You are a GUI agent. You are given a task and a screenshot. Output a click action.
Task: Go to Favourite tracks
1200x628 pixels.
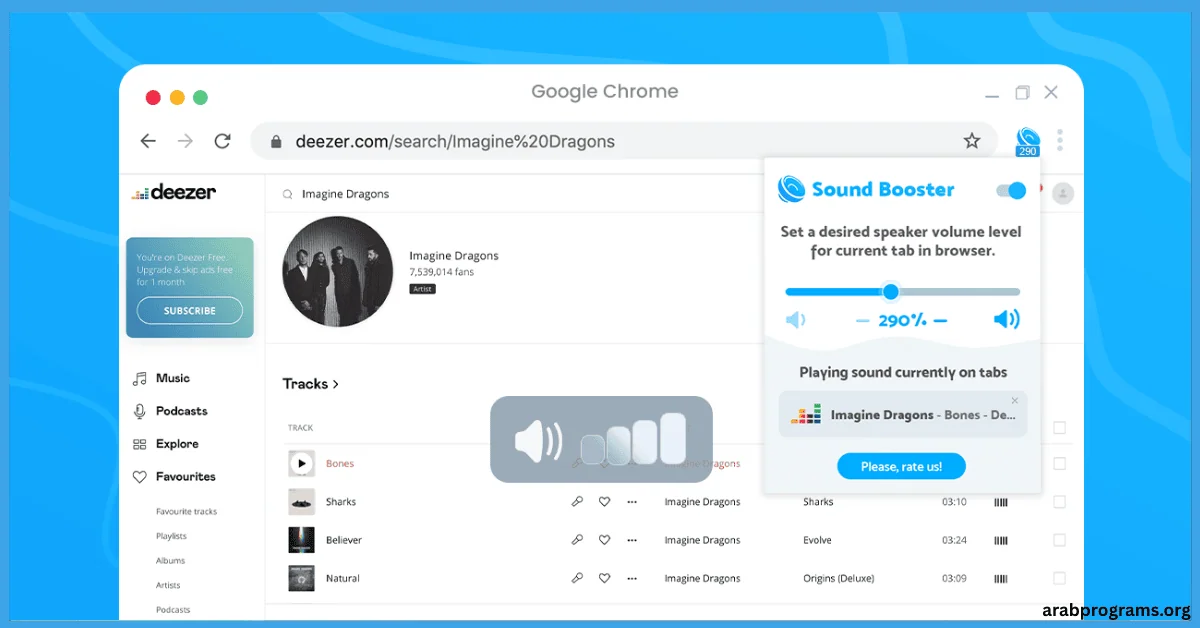(x=186, y=512)
